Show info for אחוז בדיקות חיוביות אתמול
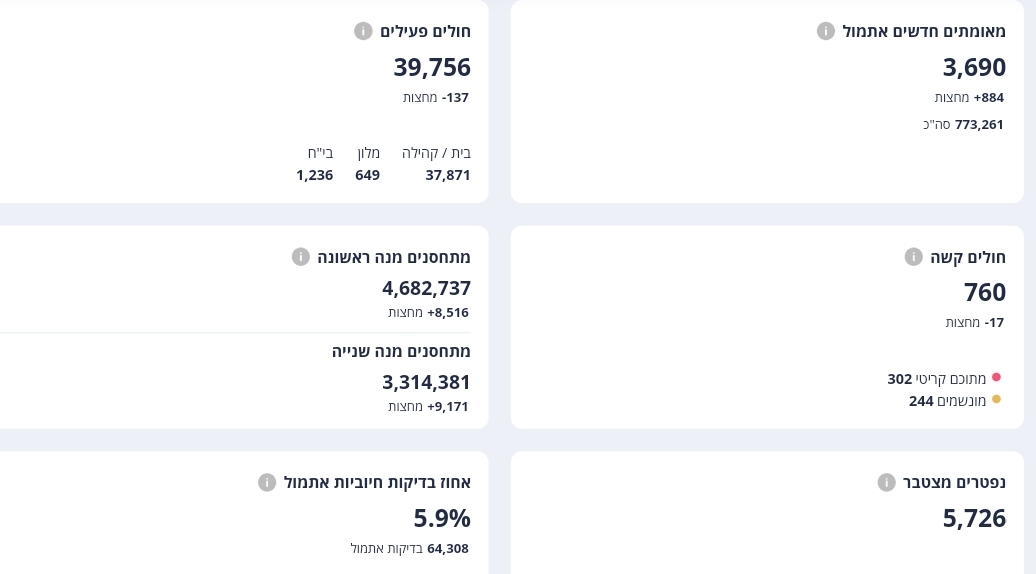The image size is (1036, 574). pyautogui.click(x=267, y=483)
